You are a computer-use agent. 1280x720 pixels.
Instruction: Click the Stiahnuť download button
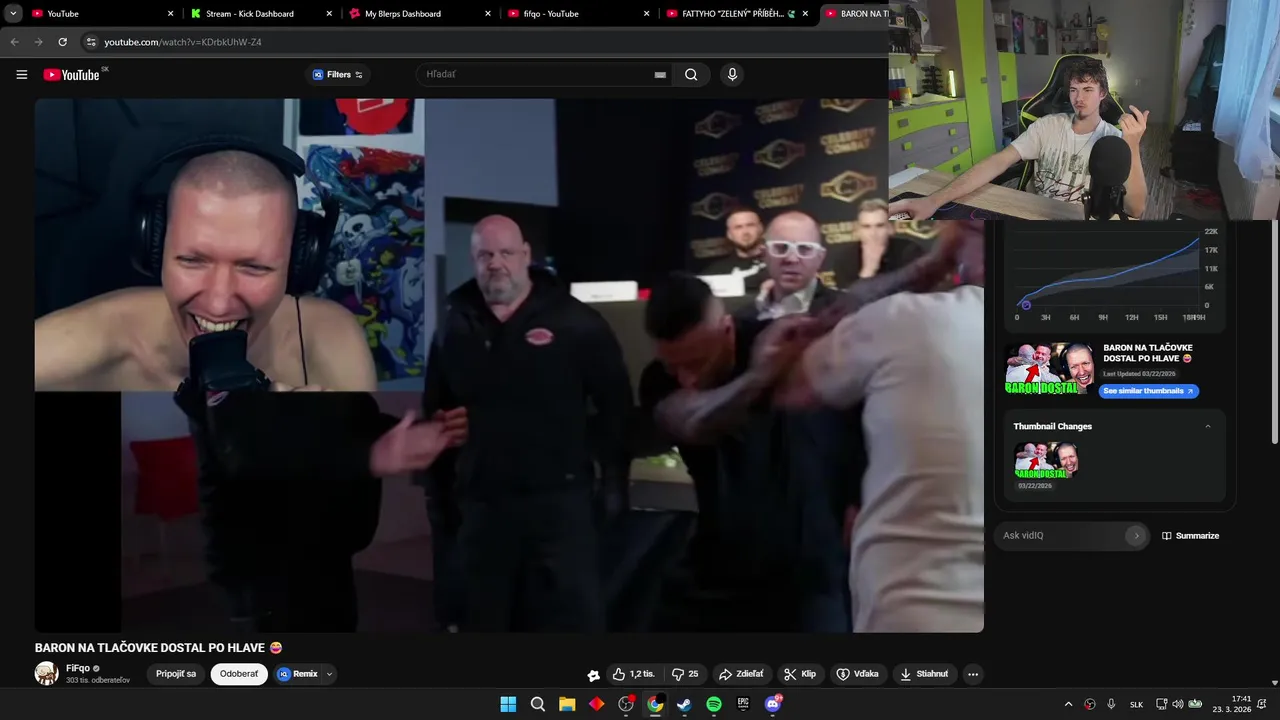[x=924, y=674]
